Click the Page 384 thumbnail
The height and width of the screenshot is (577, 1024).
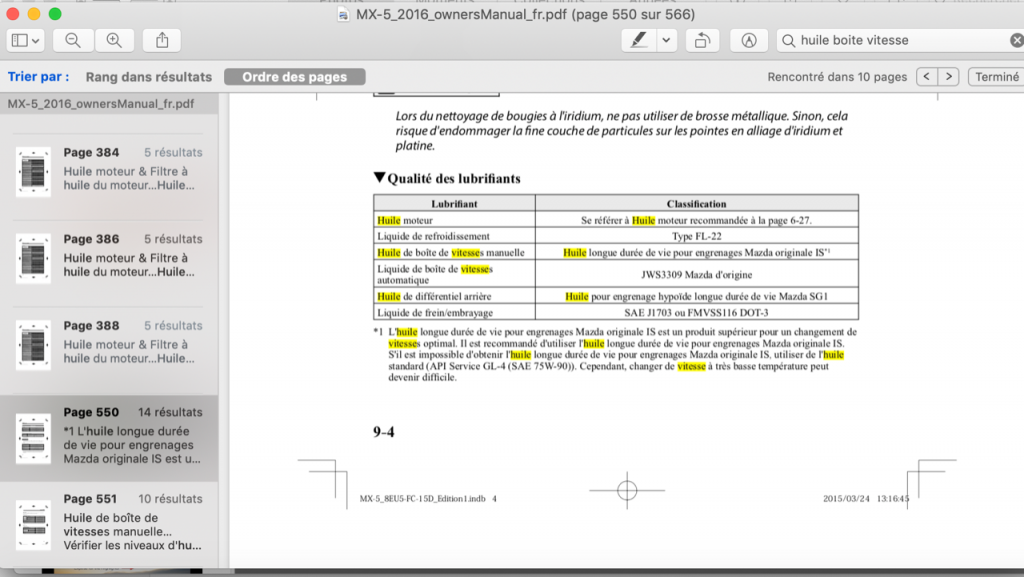(x=33, y=172)
